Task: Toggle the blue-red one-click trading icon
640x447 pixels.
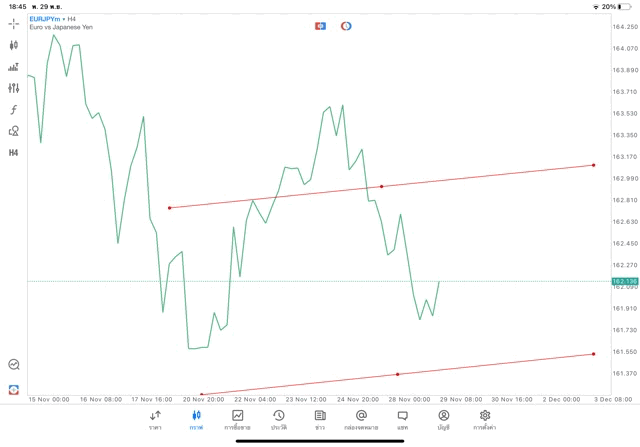Action: coord(320,26)
